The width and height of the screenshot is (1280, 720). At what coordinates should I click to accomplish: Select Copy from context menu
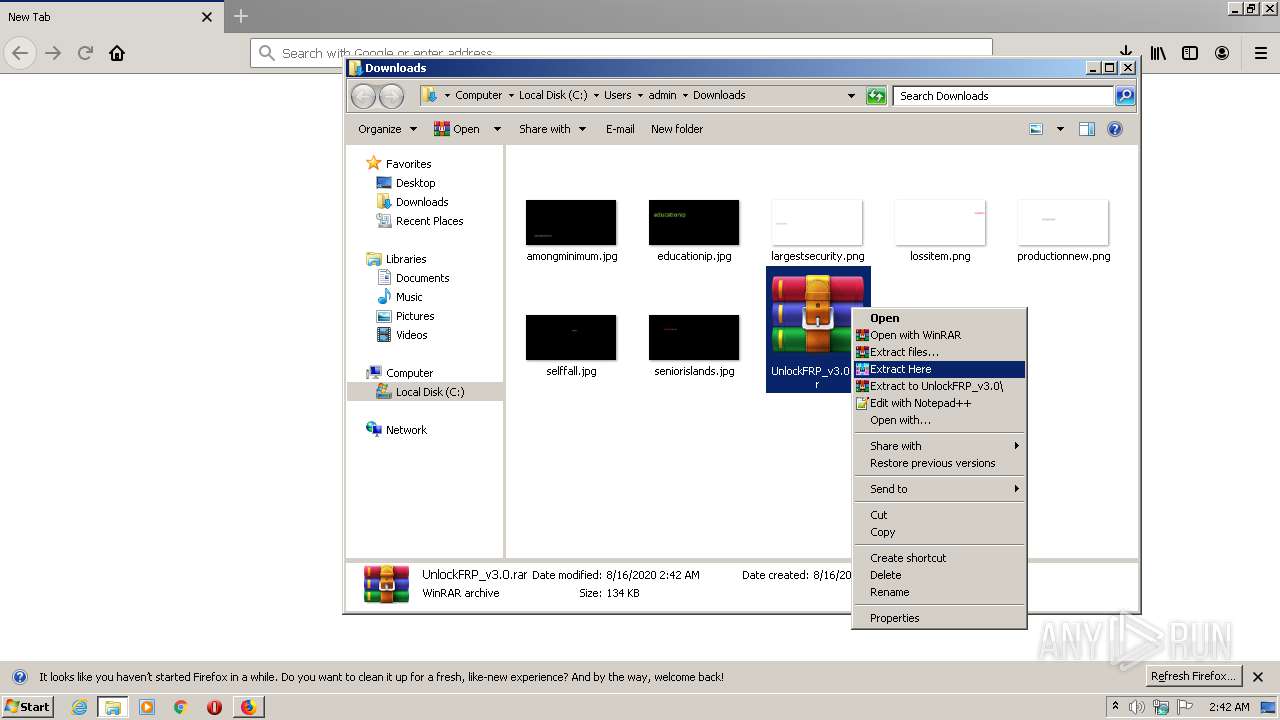938,532
